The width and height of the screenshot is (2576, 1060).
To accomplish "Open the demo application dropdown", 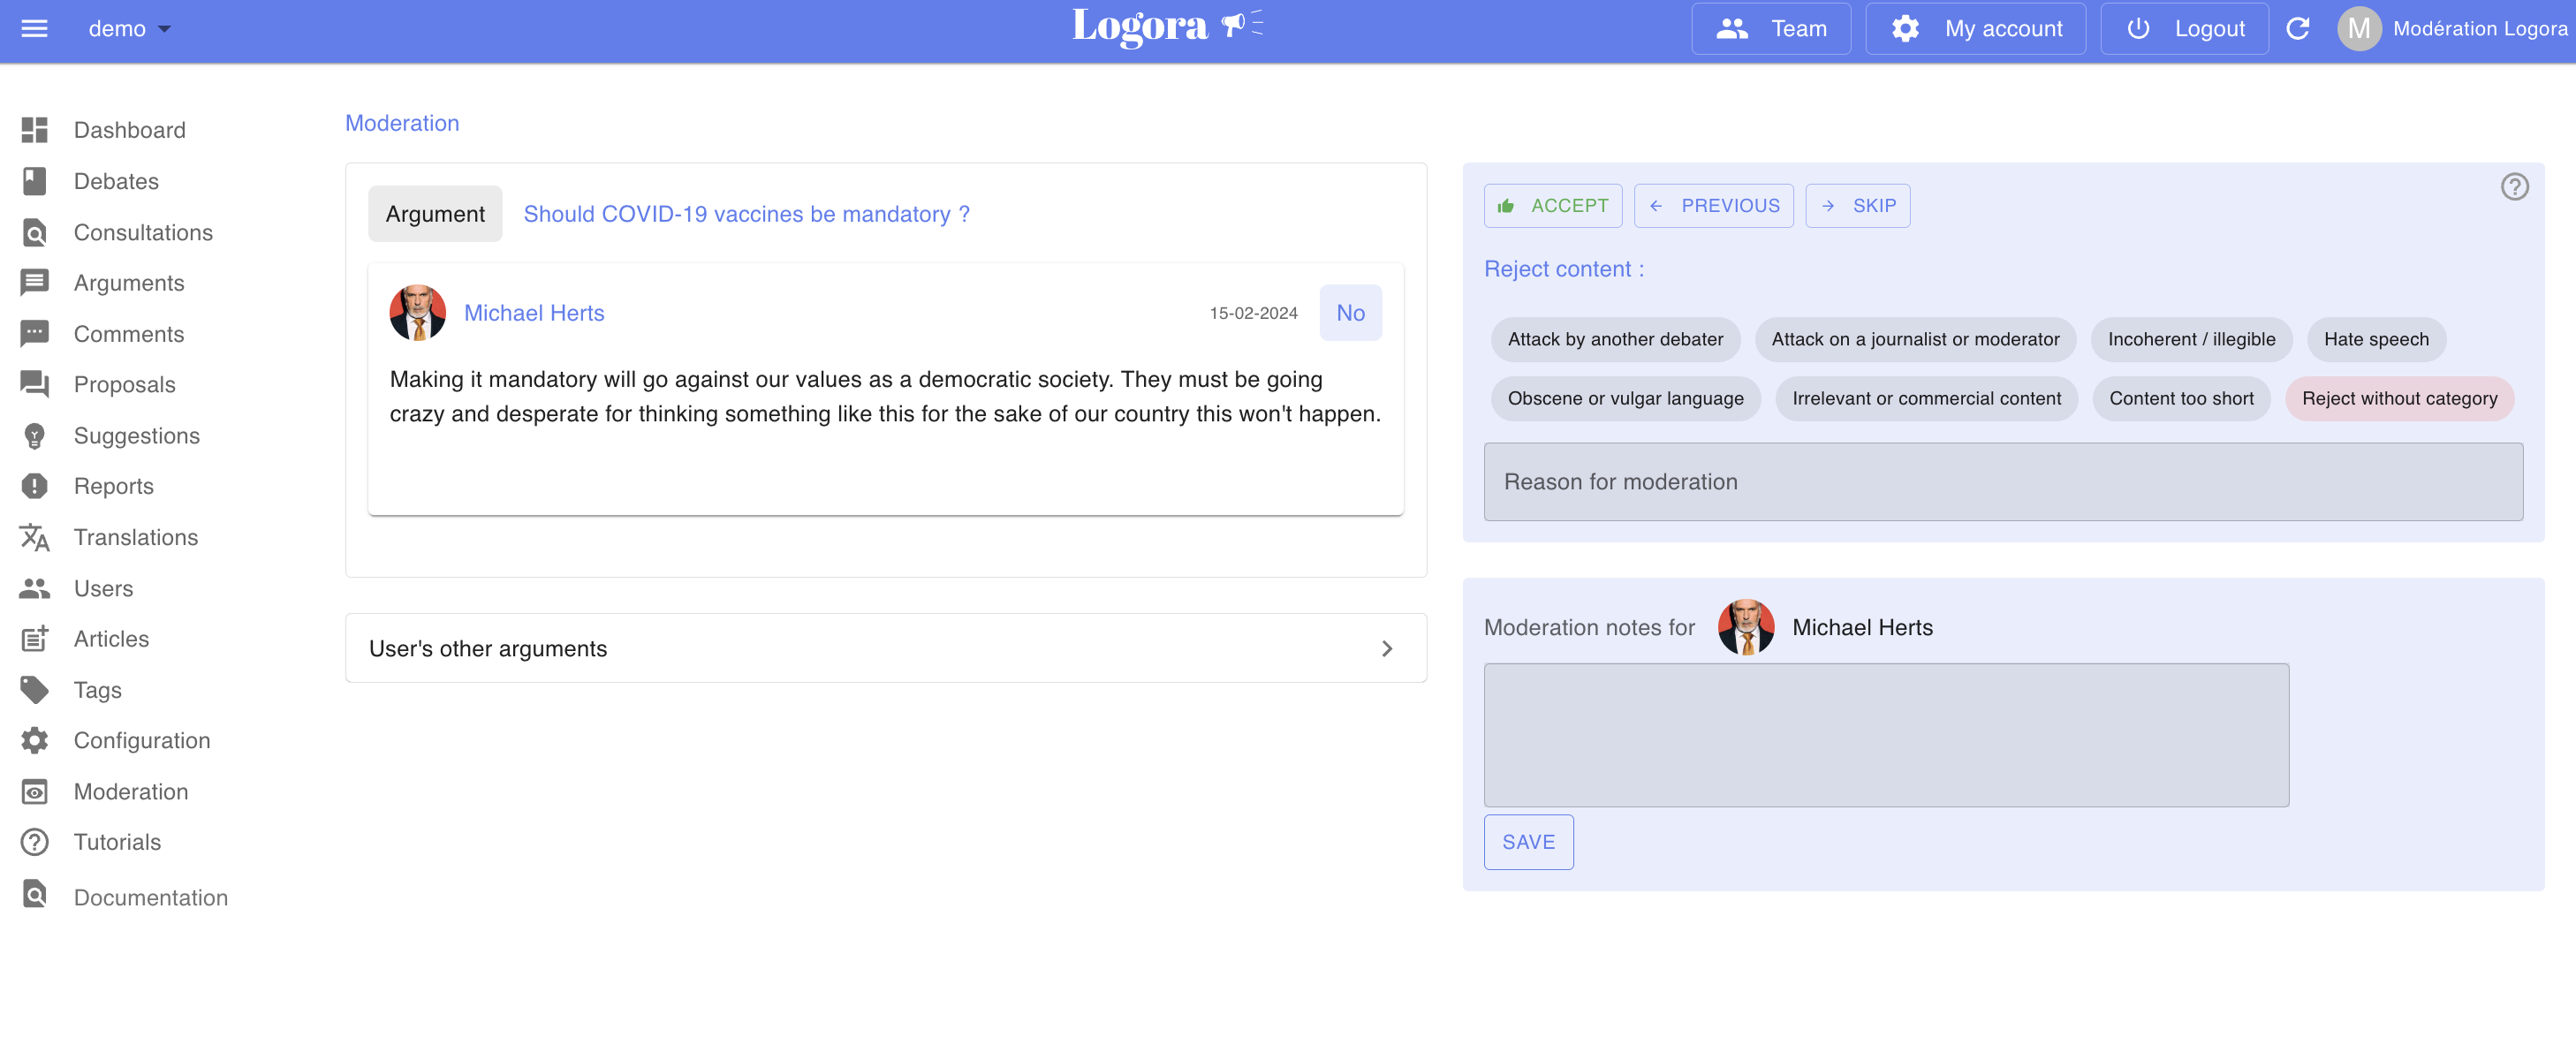I will point(129,28).
